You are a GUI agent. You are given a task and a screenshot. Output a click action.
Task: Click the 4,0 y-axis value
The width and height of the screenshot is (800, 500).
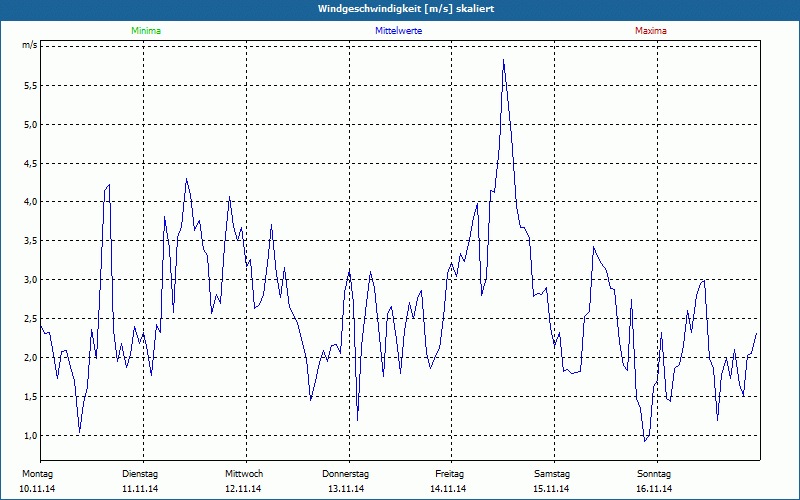[x=31, y=202]
